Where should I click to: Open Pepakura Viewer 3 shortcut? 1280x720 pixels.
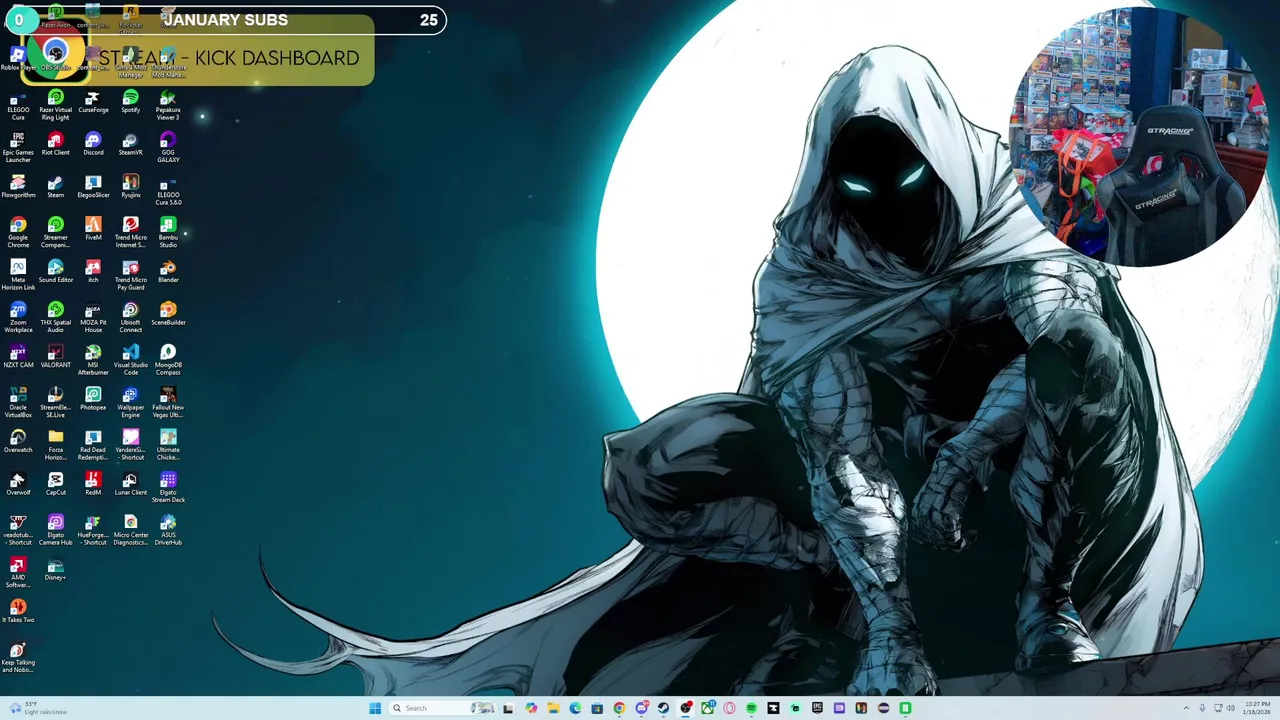point(168,105)
